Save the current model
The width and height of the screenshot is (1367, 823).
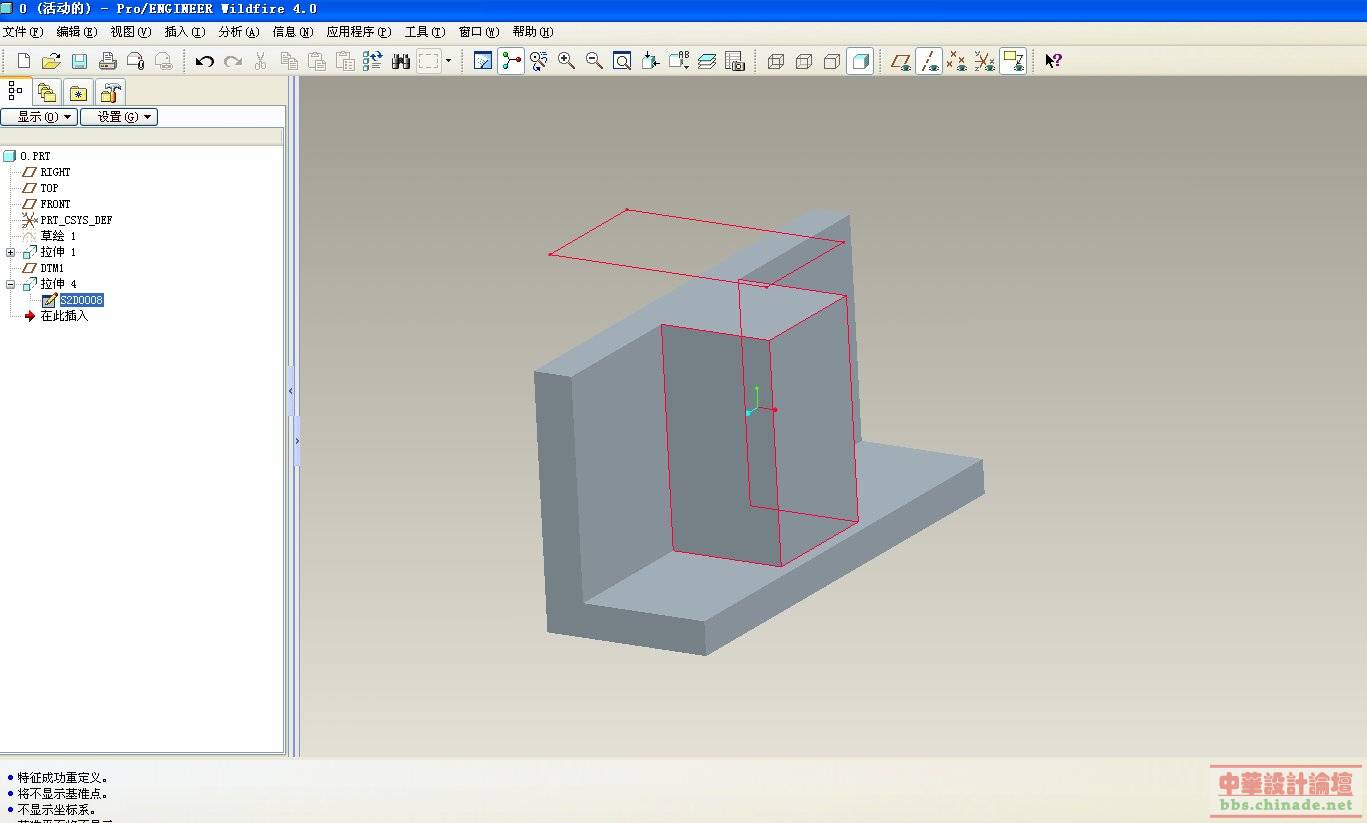79,61
